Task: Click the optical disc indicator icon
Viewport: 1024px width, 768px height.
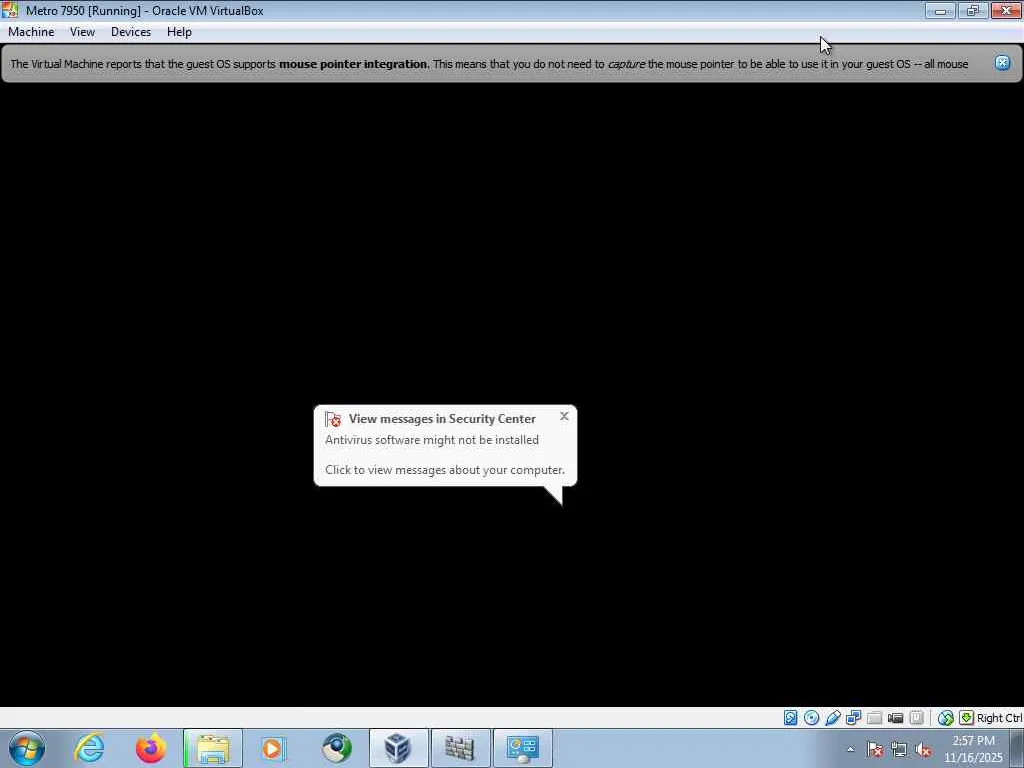Action: [x=811, y=718]
